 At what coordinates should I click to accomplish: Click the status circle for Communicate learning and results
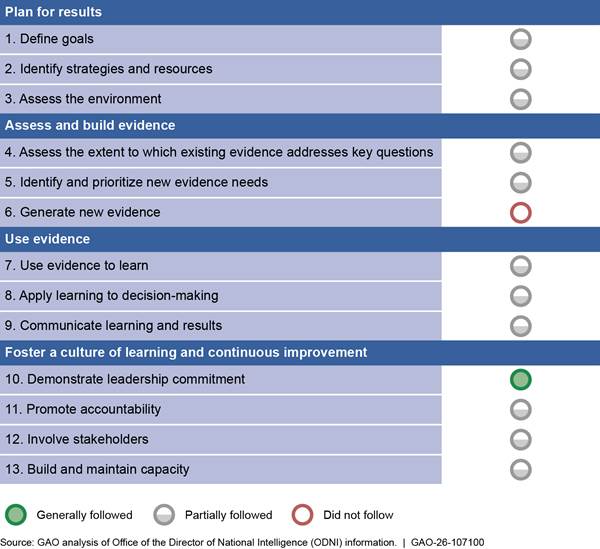pyautogui.click(x=520, y=326)
